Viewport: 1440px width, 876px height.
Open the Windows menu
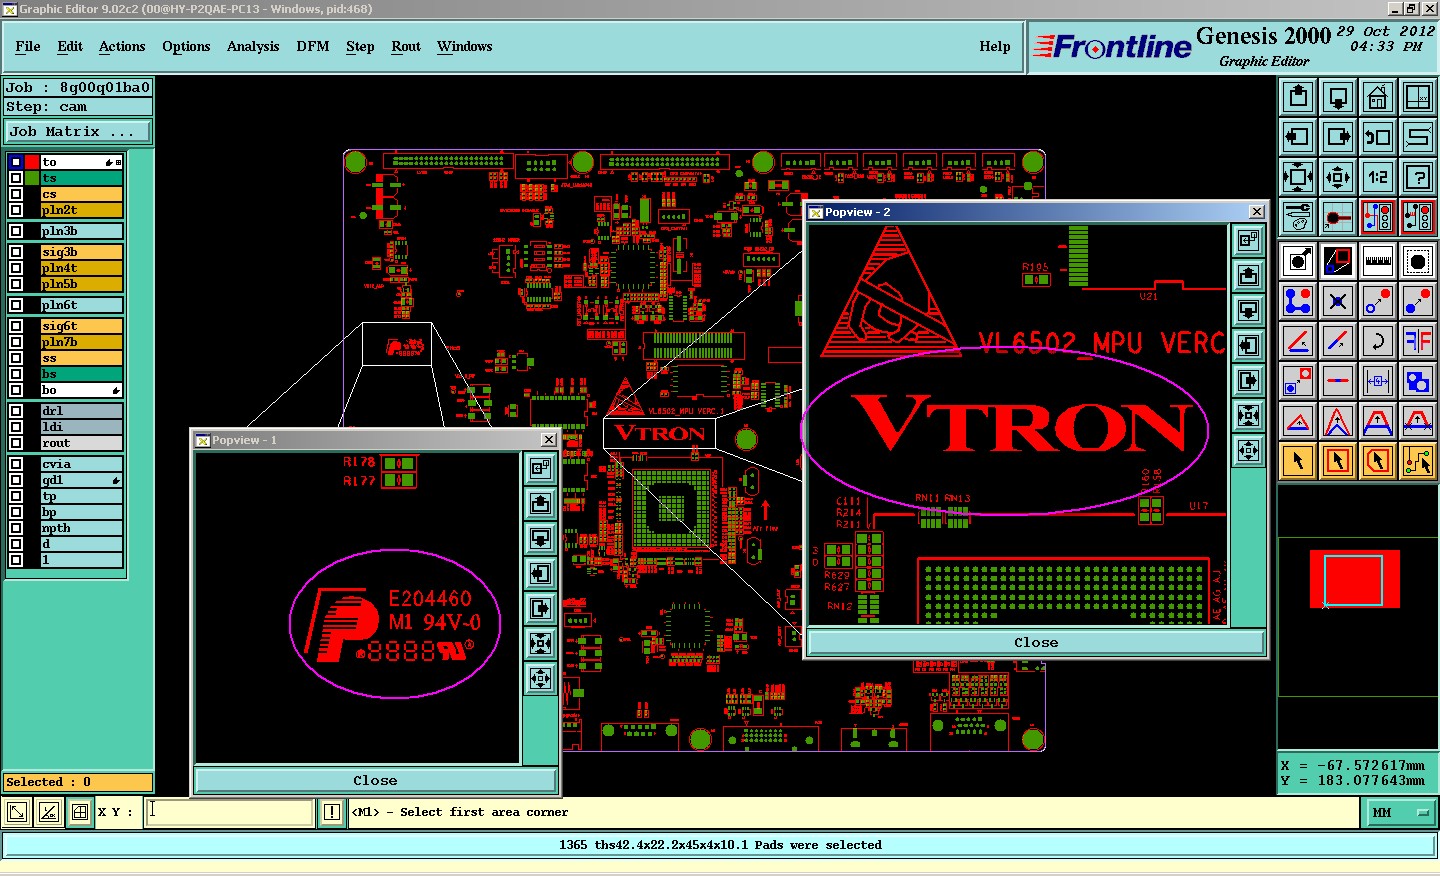[x=465, y=46]
